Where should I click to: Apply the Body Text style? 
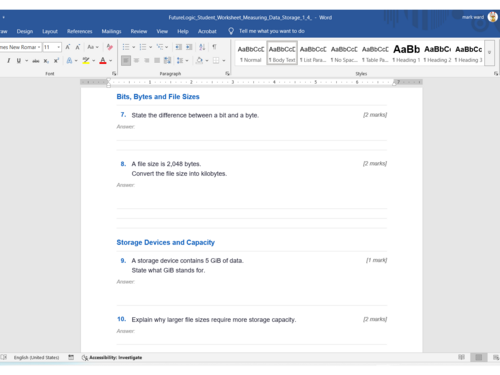(282, 53)
